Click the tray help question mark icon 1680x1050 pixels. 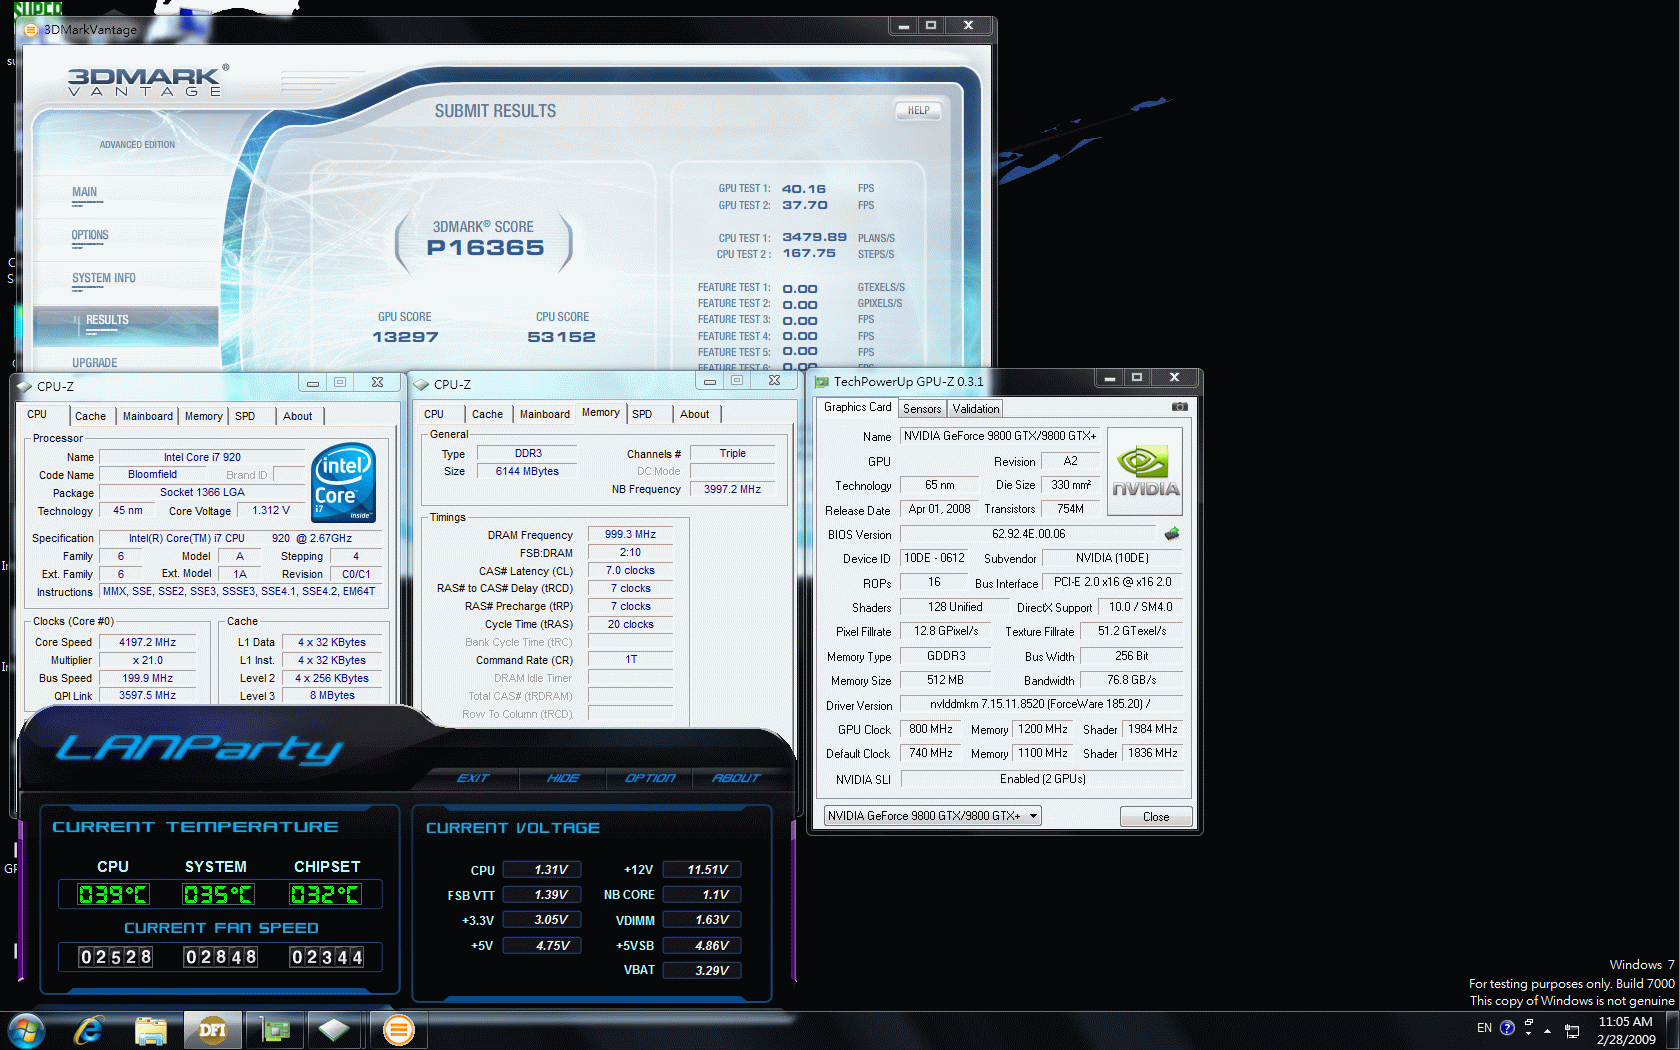tap(1507, 1028)
